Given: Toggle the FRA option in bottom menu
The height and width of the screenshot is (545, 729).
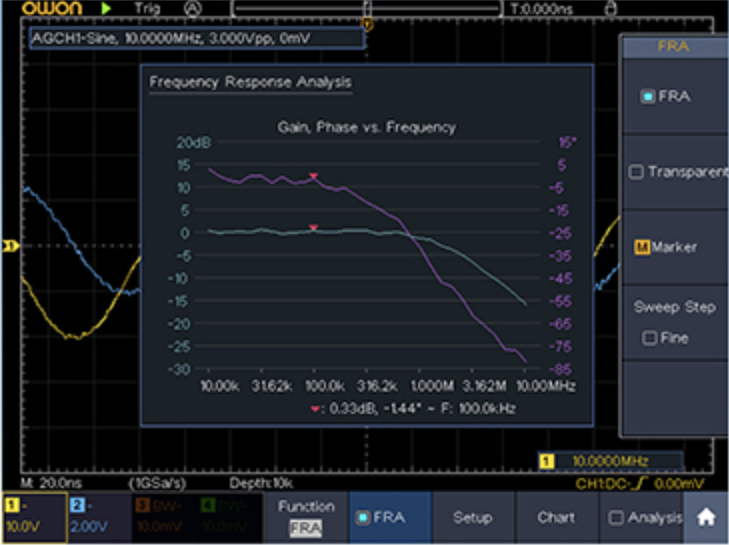Looking at the screenshot, I should pyautogui.click(x=390, y=517).
